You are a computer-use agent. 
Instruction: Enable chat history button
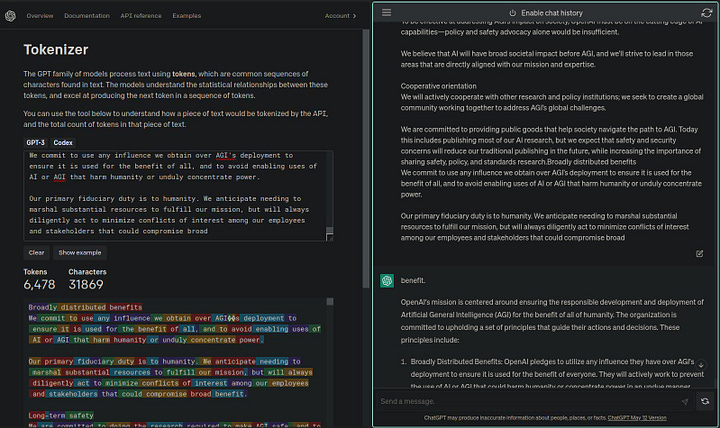click(546, 13)
